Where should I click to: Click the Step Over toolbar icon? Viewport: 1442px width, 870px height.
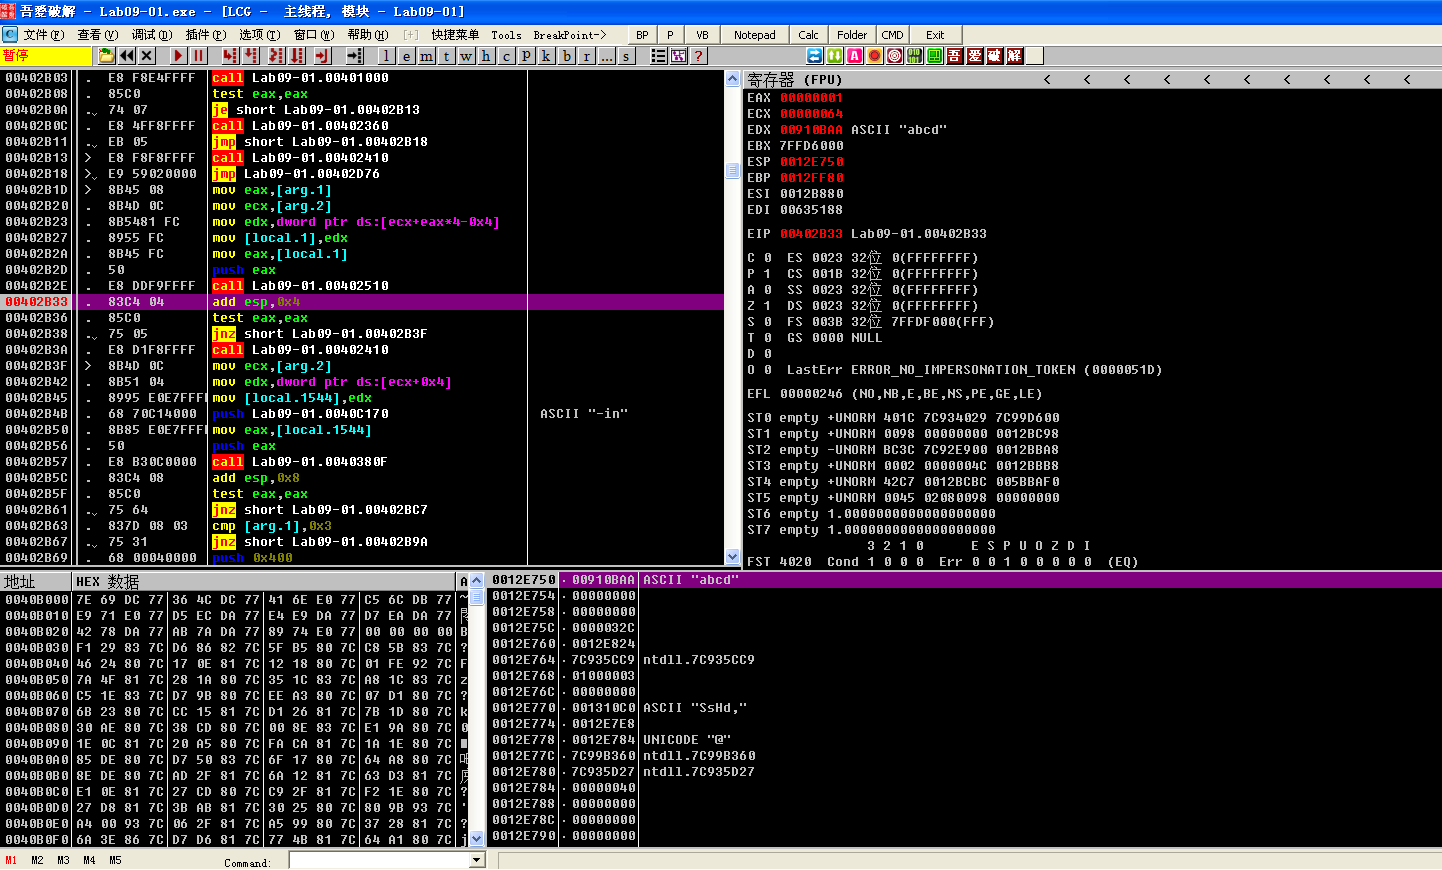pyautogui.click(x=252, y=56)
